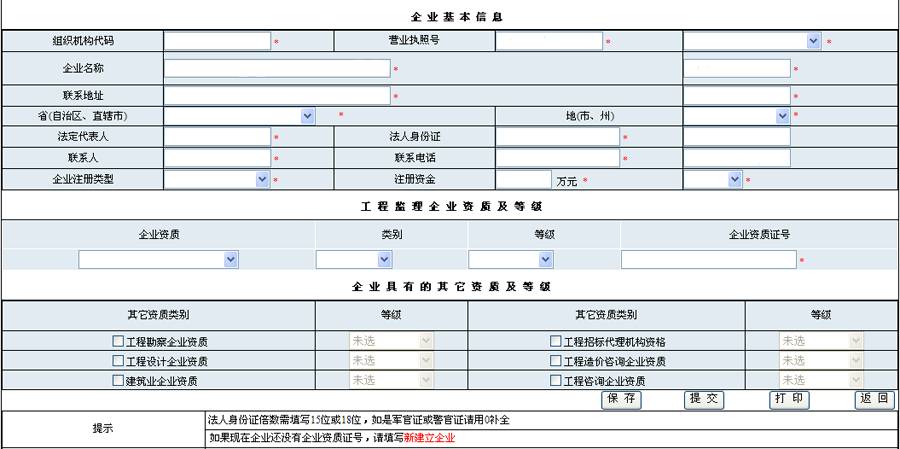
Task: Click the 企业资质证号 input field
Action: point(708,260)
